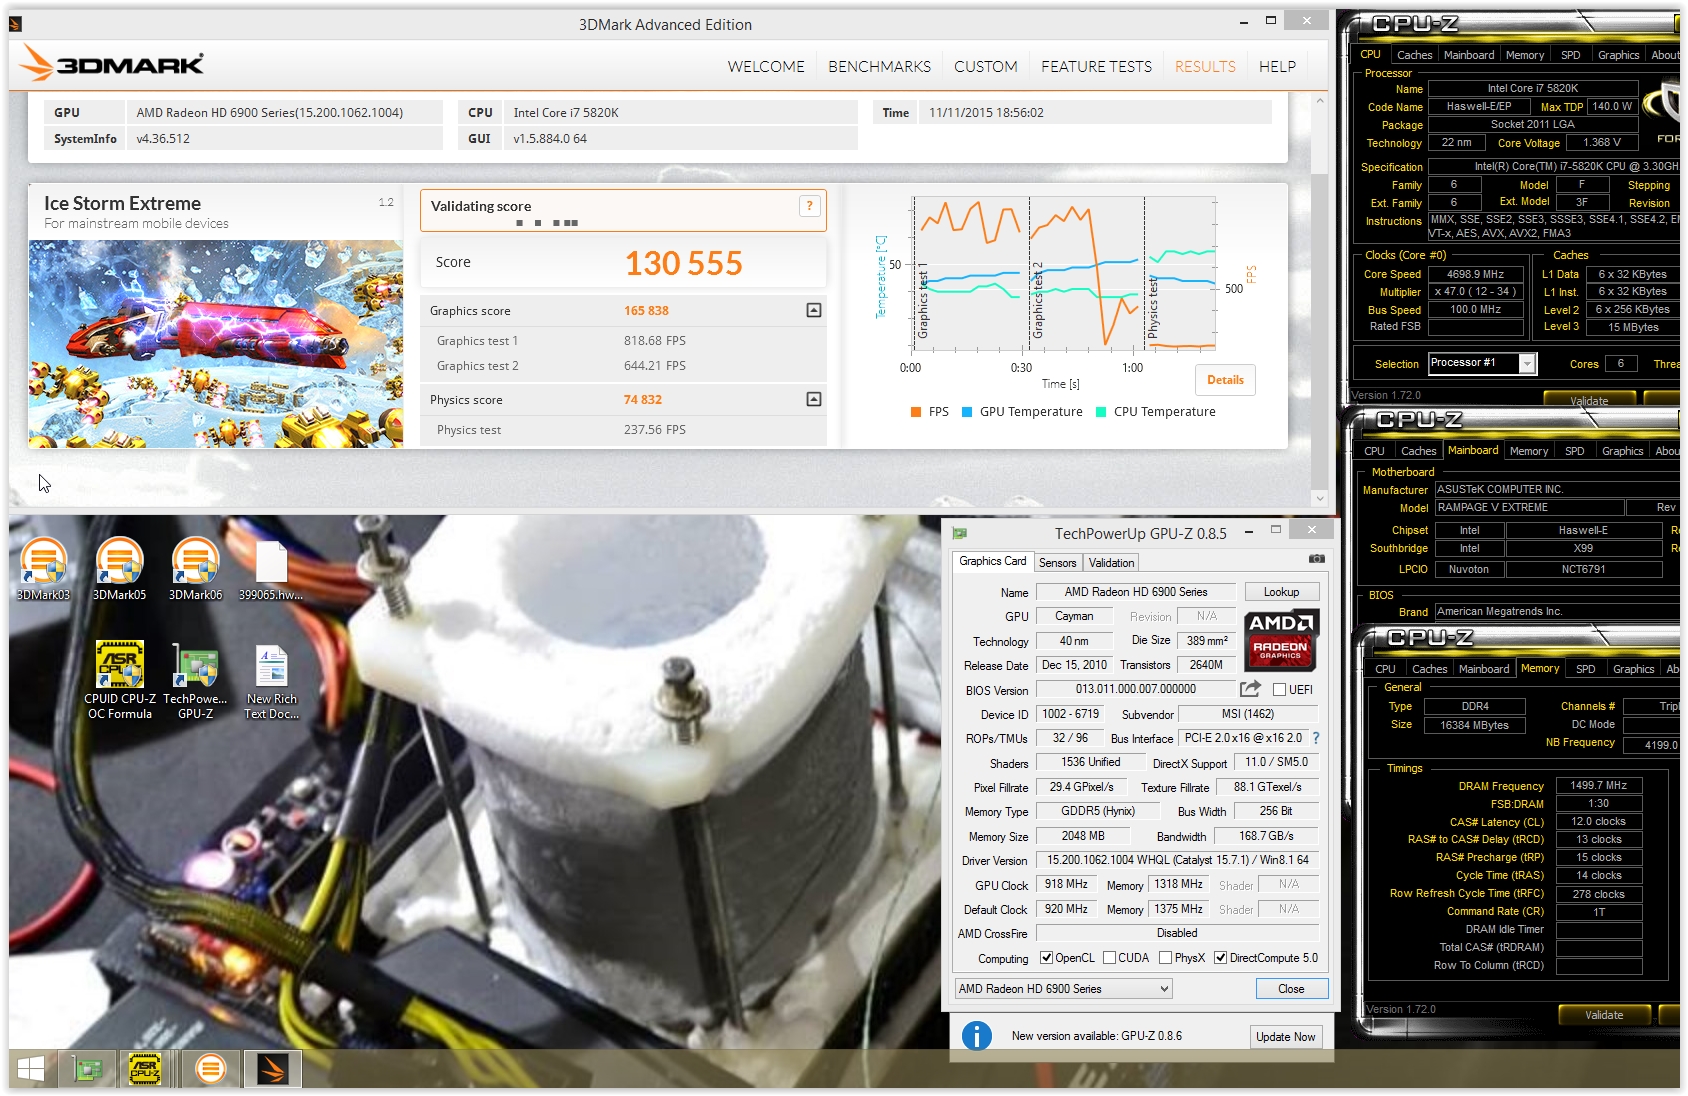Screen dimensions: 1688x1096
Task: Click 3DMark scrollbar up arrow
Action: tap(1320, 101)
